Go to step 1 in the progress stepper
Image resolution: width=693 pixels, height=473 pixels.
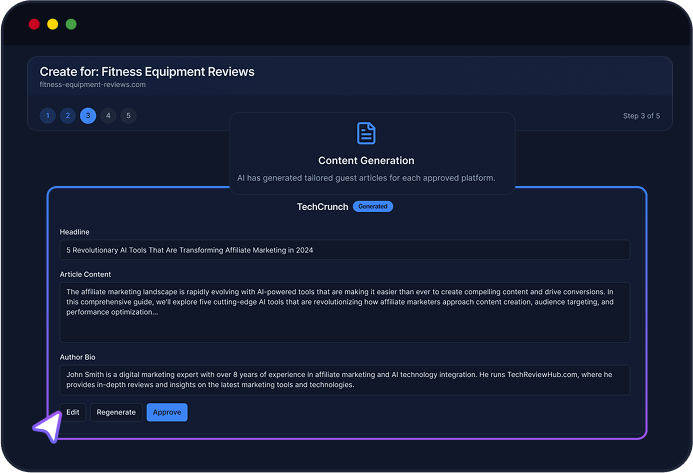click(x=47, y=116)
